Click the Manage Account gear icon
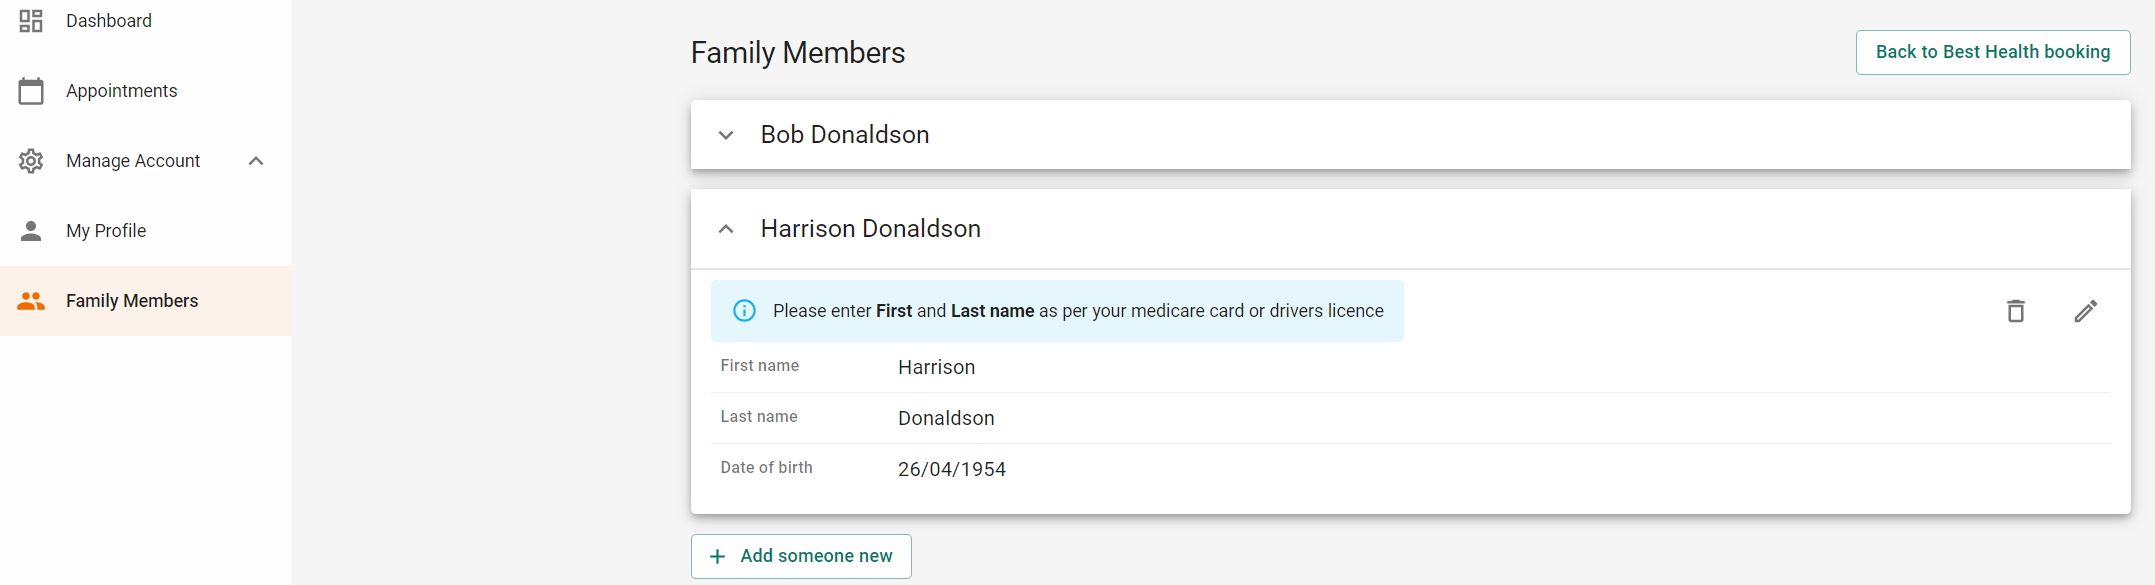 (x=31, y=161)
